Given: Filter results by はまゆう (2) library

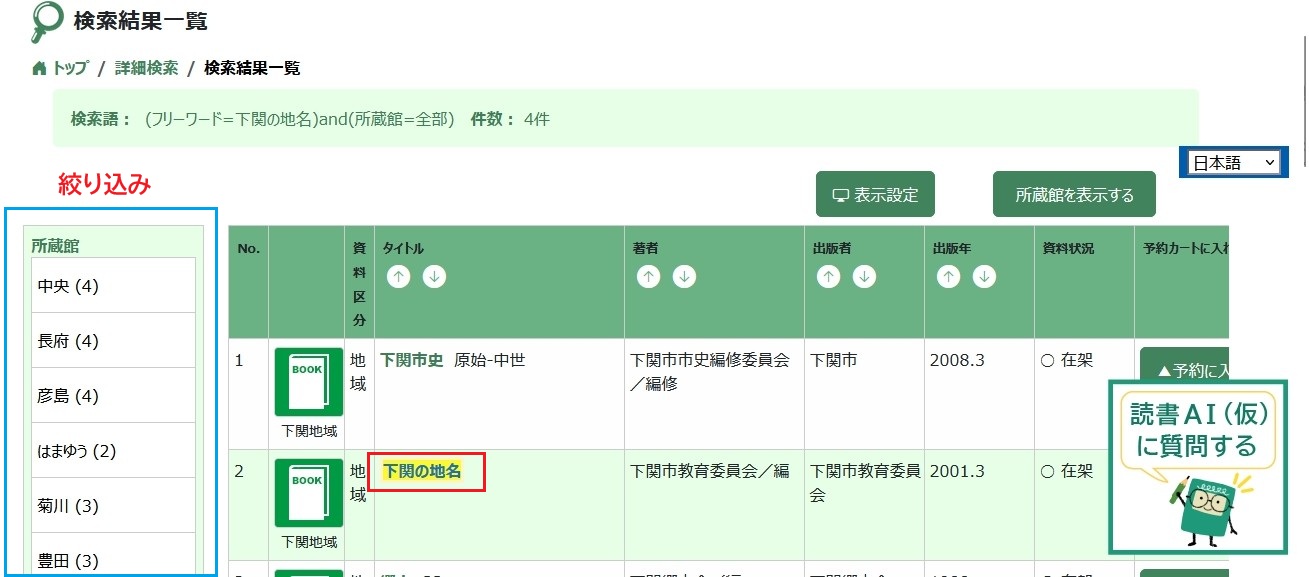Looking at the screenshot, I should [113, 451].
